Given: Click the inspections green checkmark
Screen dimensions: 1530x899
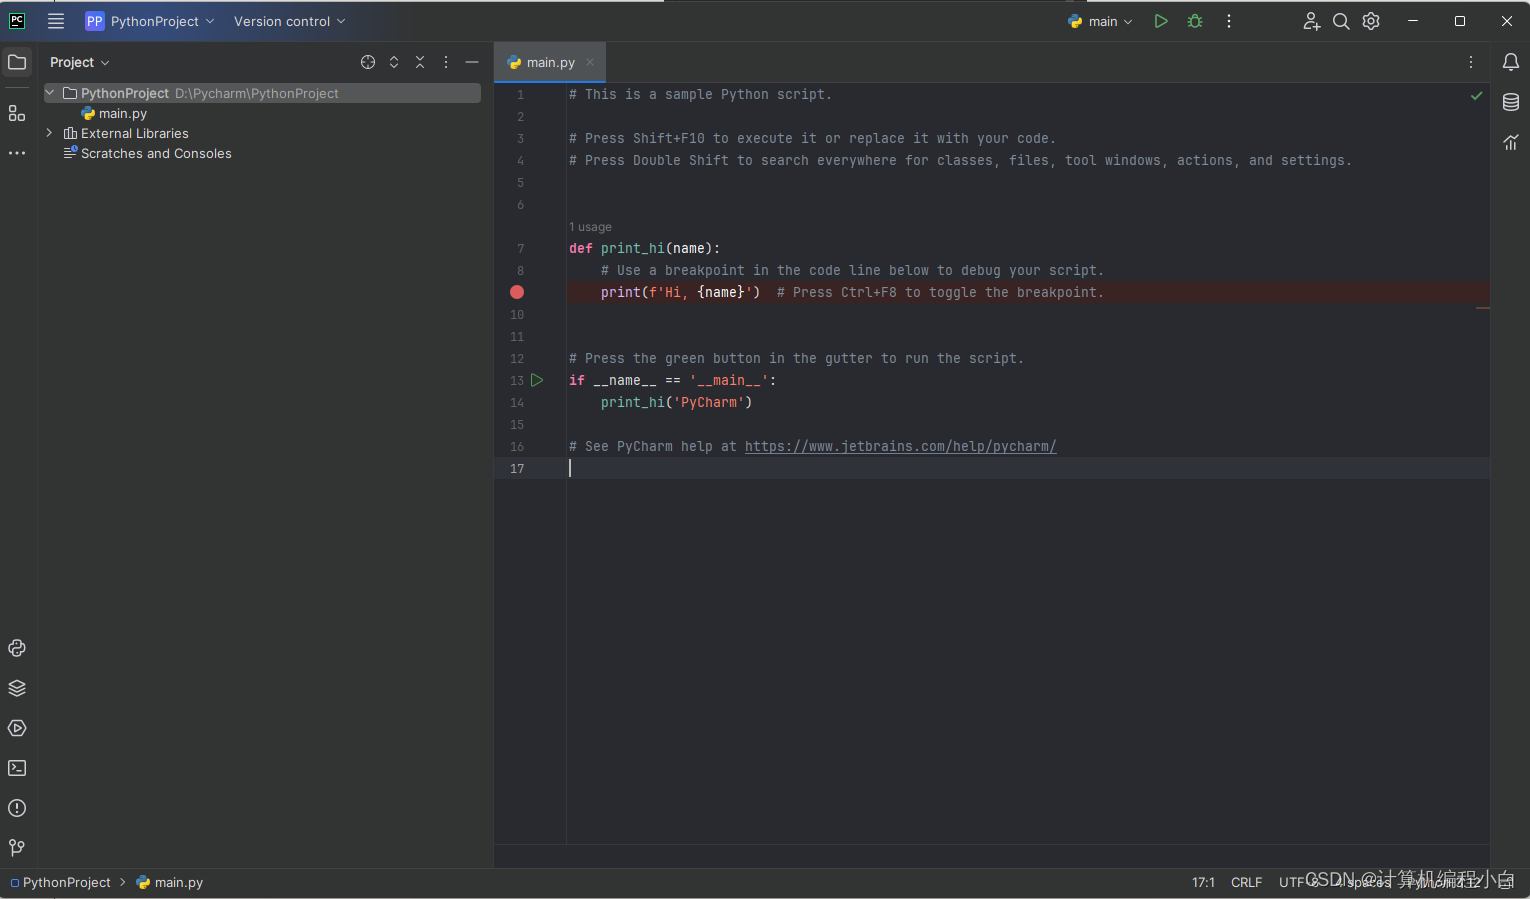Looking at the screenshot, I should point(1477,95).
